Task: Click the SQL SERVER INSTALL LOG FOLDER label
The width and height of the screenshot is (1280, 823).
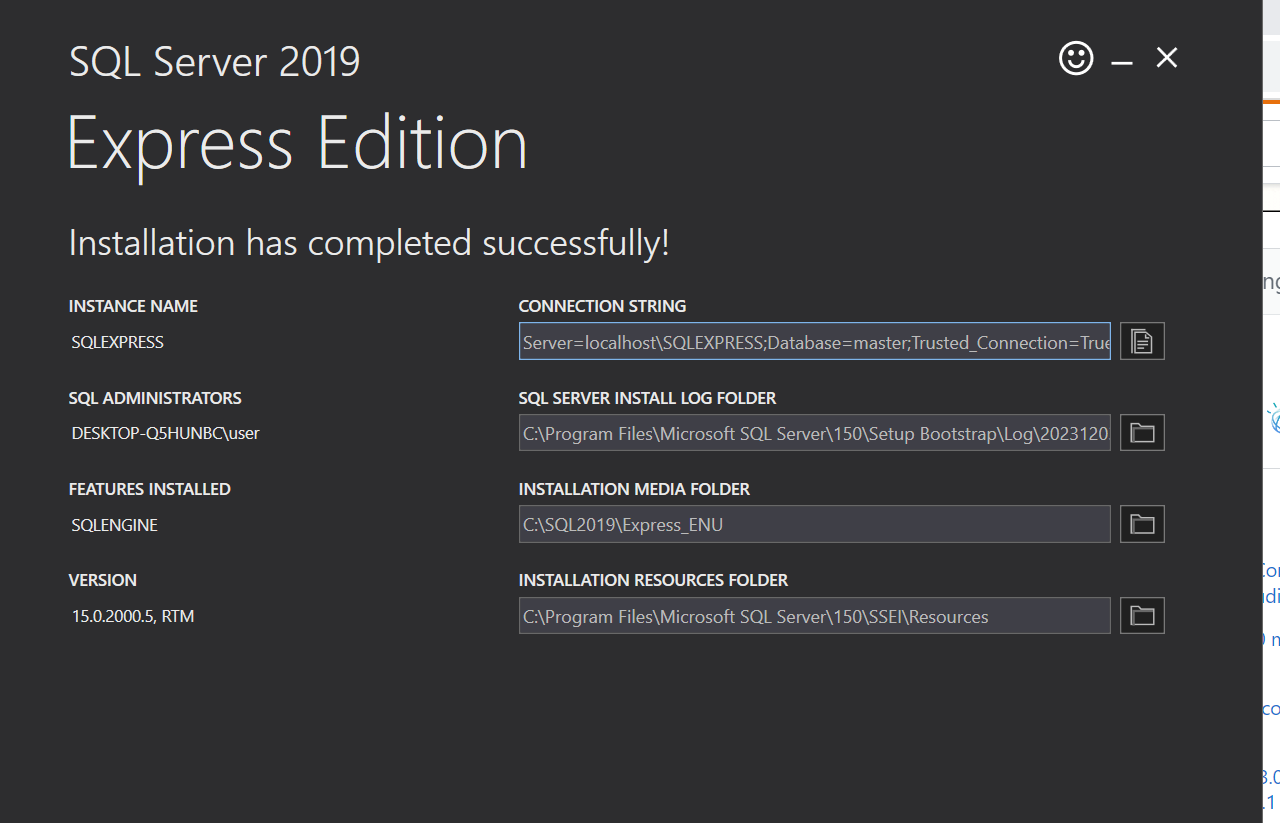Action: pos(647,398)
